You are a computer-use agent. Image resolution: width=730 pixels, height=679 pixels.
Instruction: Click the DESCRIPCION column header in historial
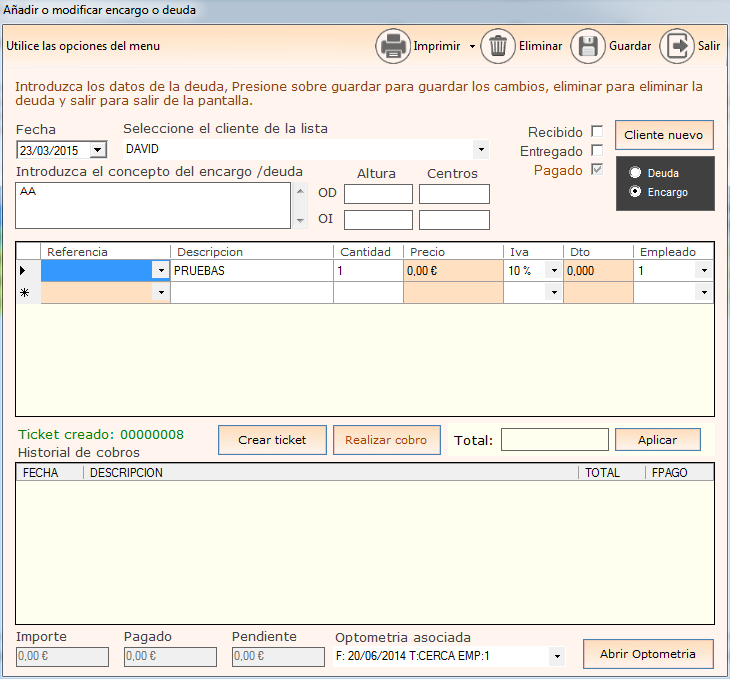pos(331,473)
